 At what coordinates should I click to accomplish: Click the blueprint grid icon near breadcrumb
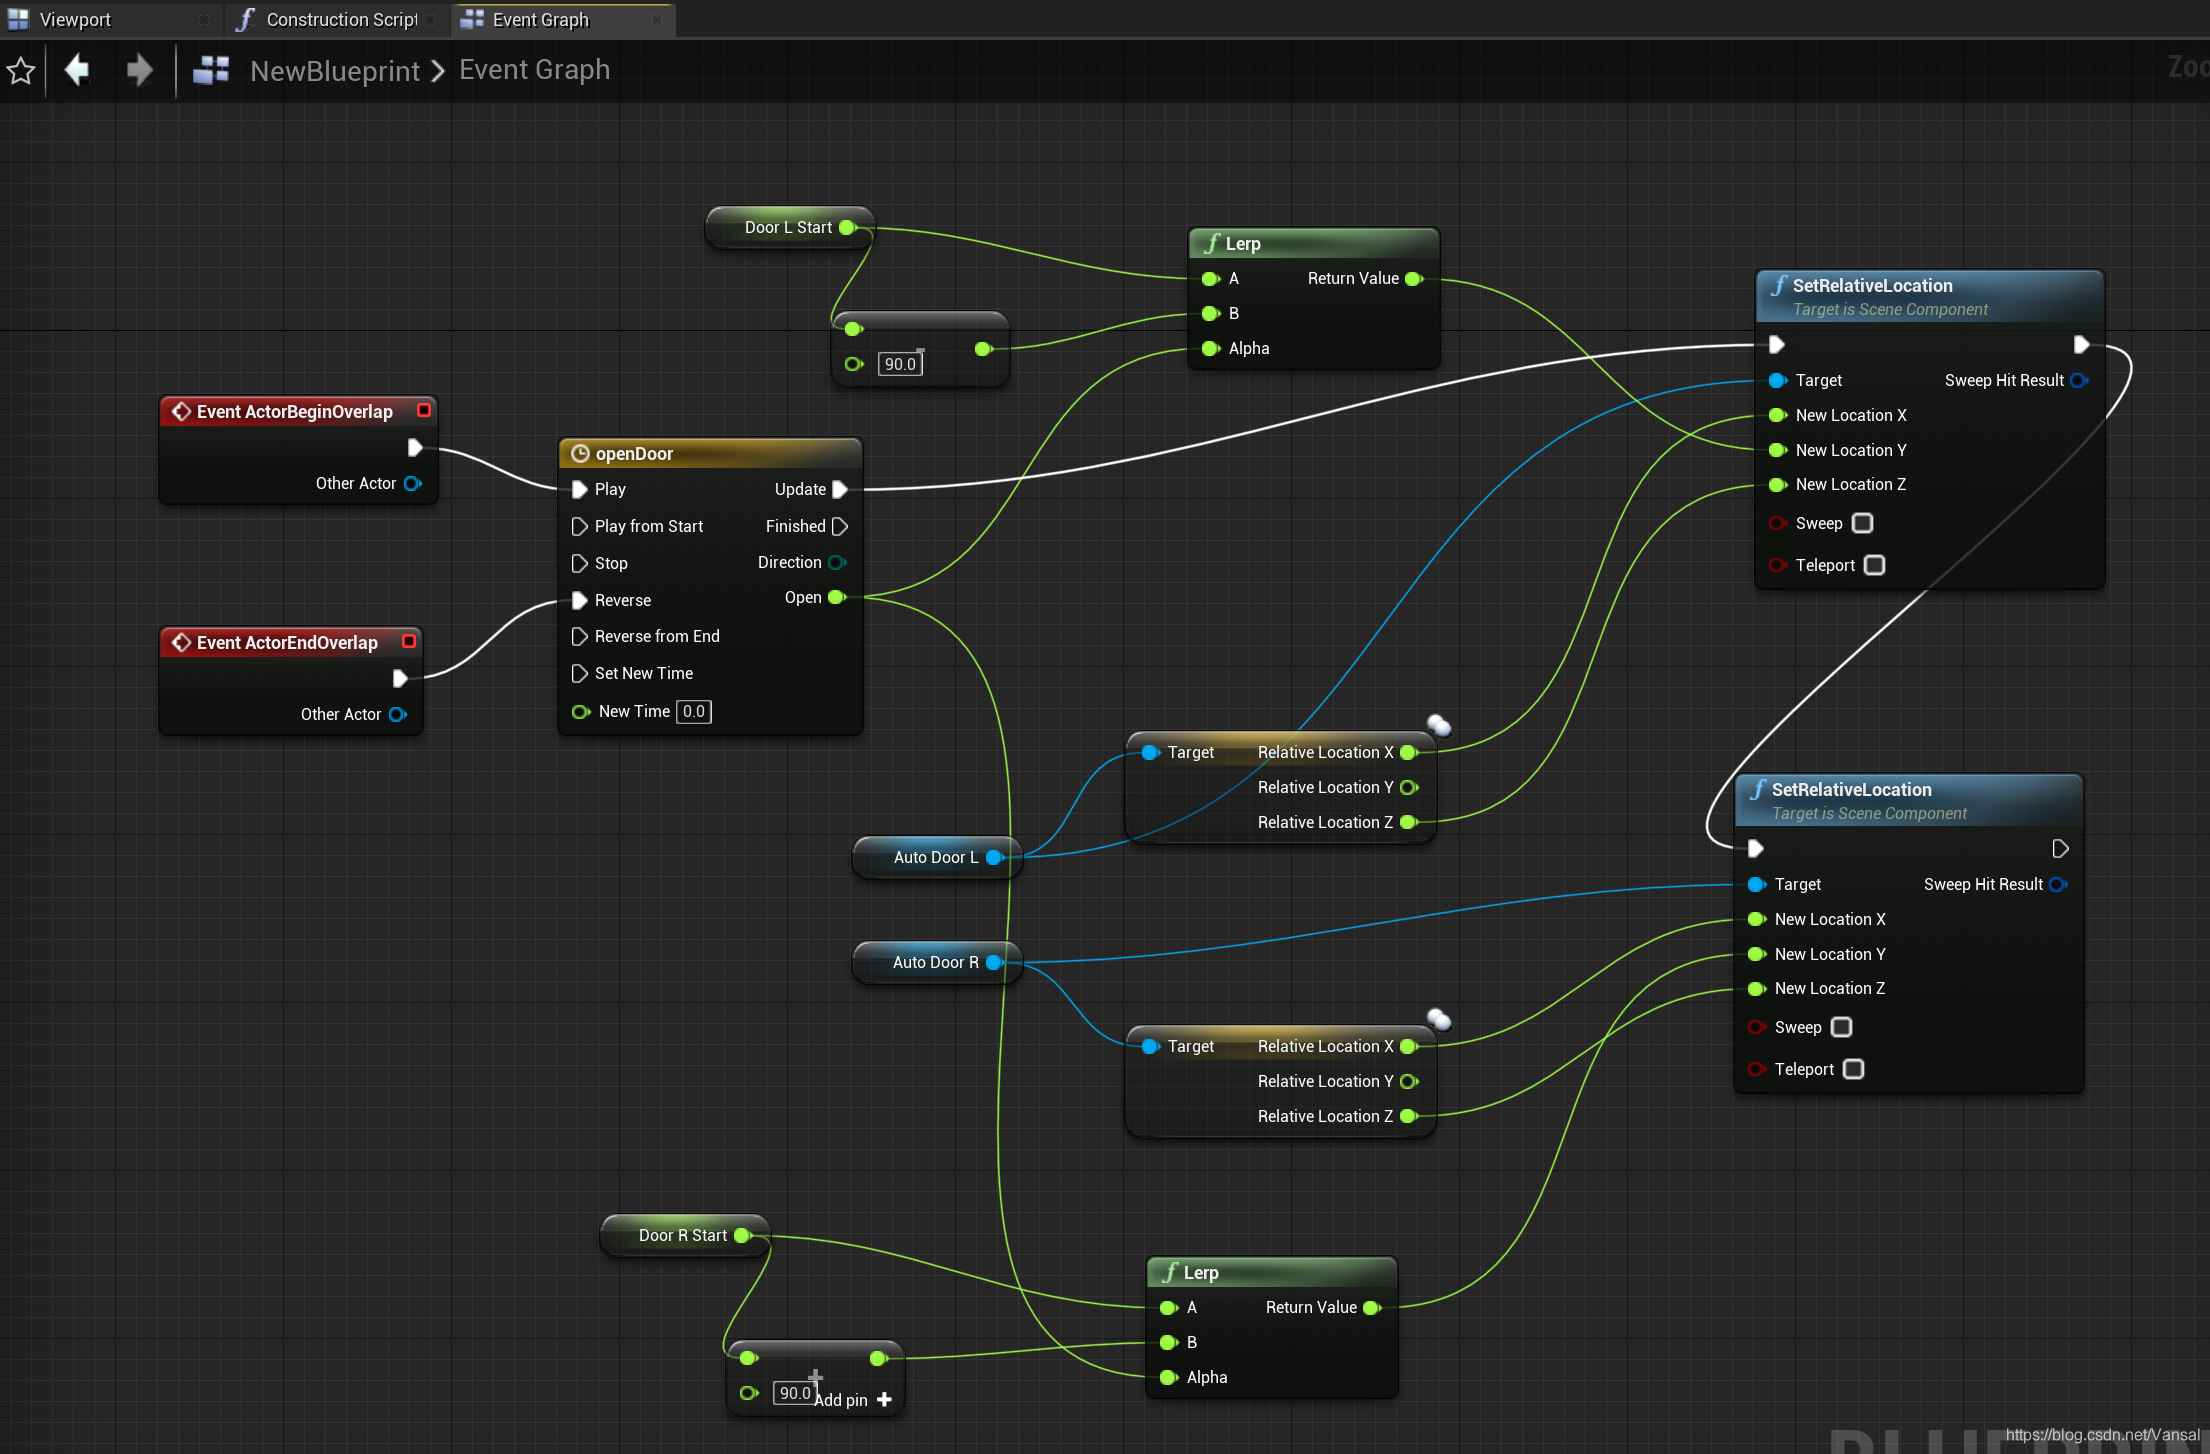(211, 70)
